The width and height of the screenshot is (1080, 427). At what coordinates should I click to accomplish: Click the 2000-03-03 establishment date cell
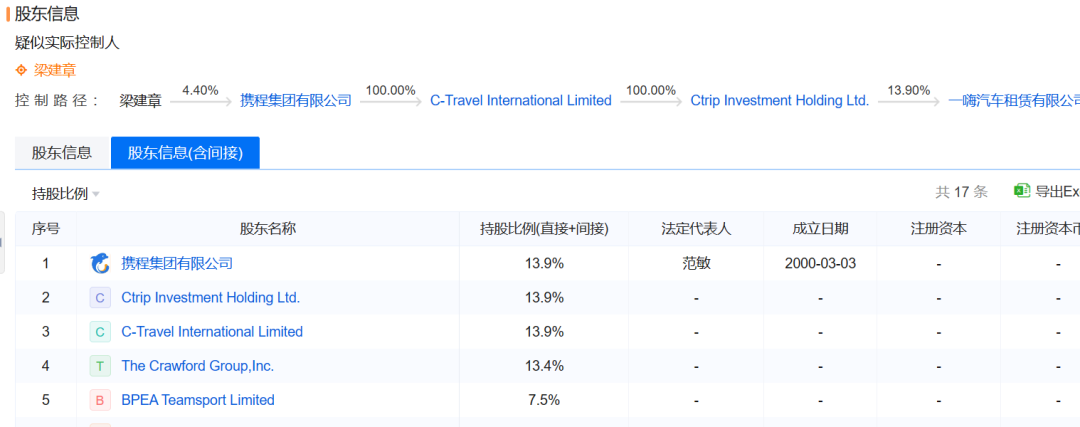coord(820,263)
